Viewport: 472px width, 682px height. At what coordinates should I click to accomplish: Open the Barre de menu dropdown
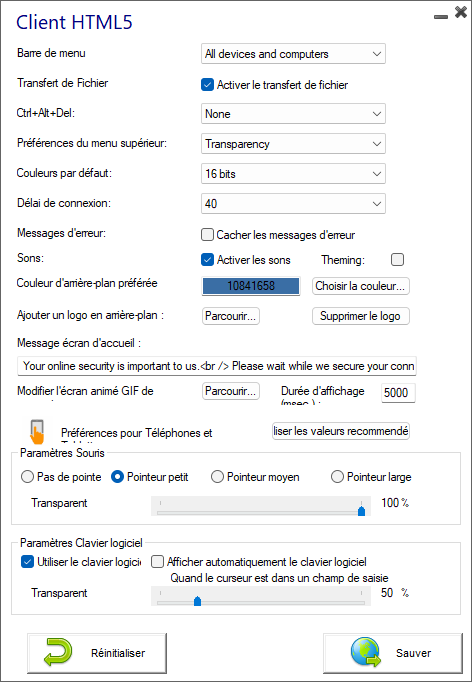pos(293,54)
